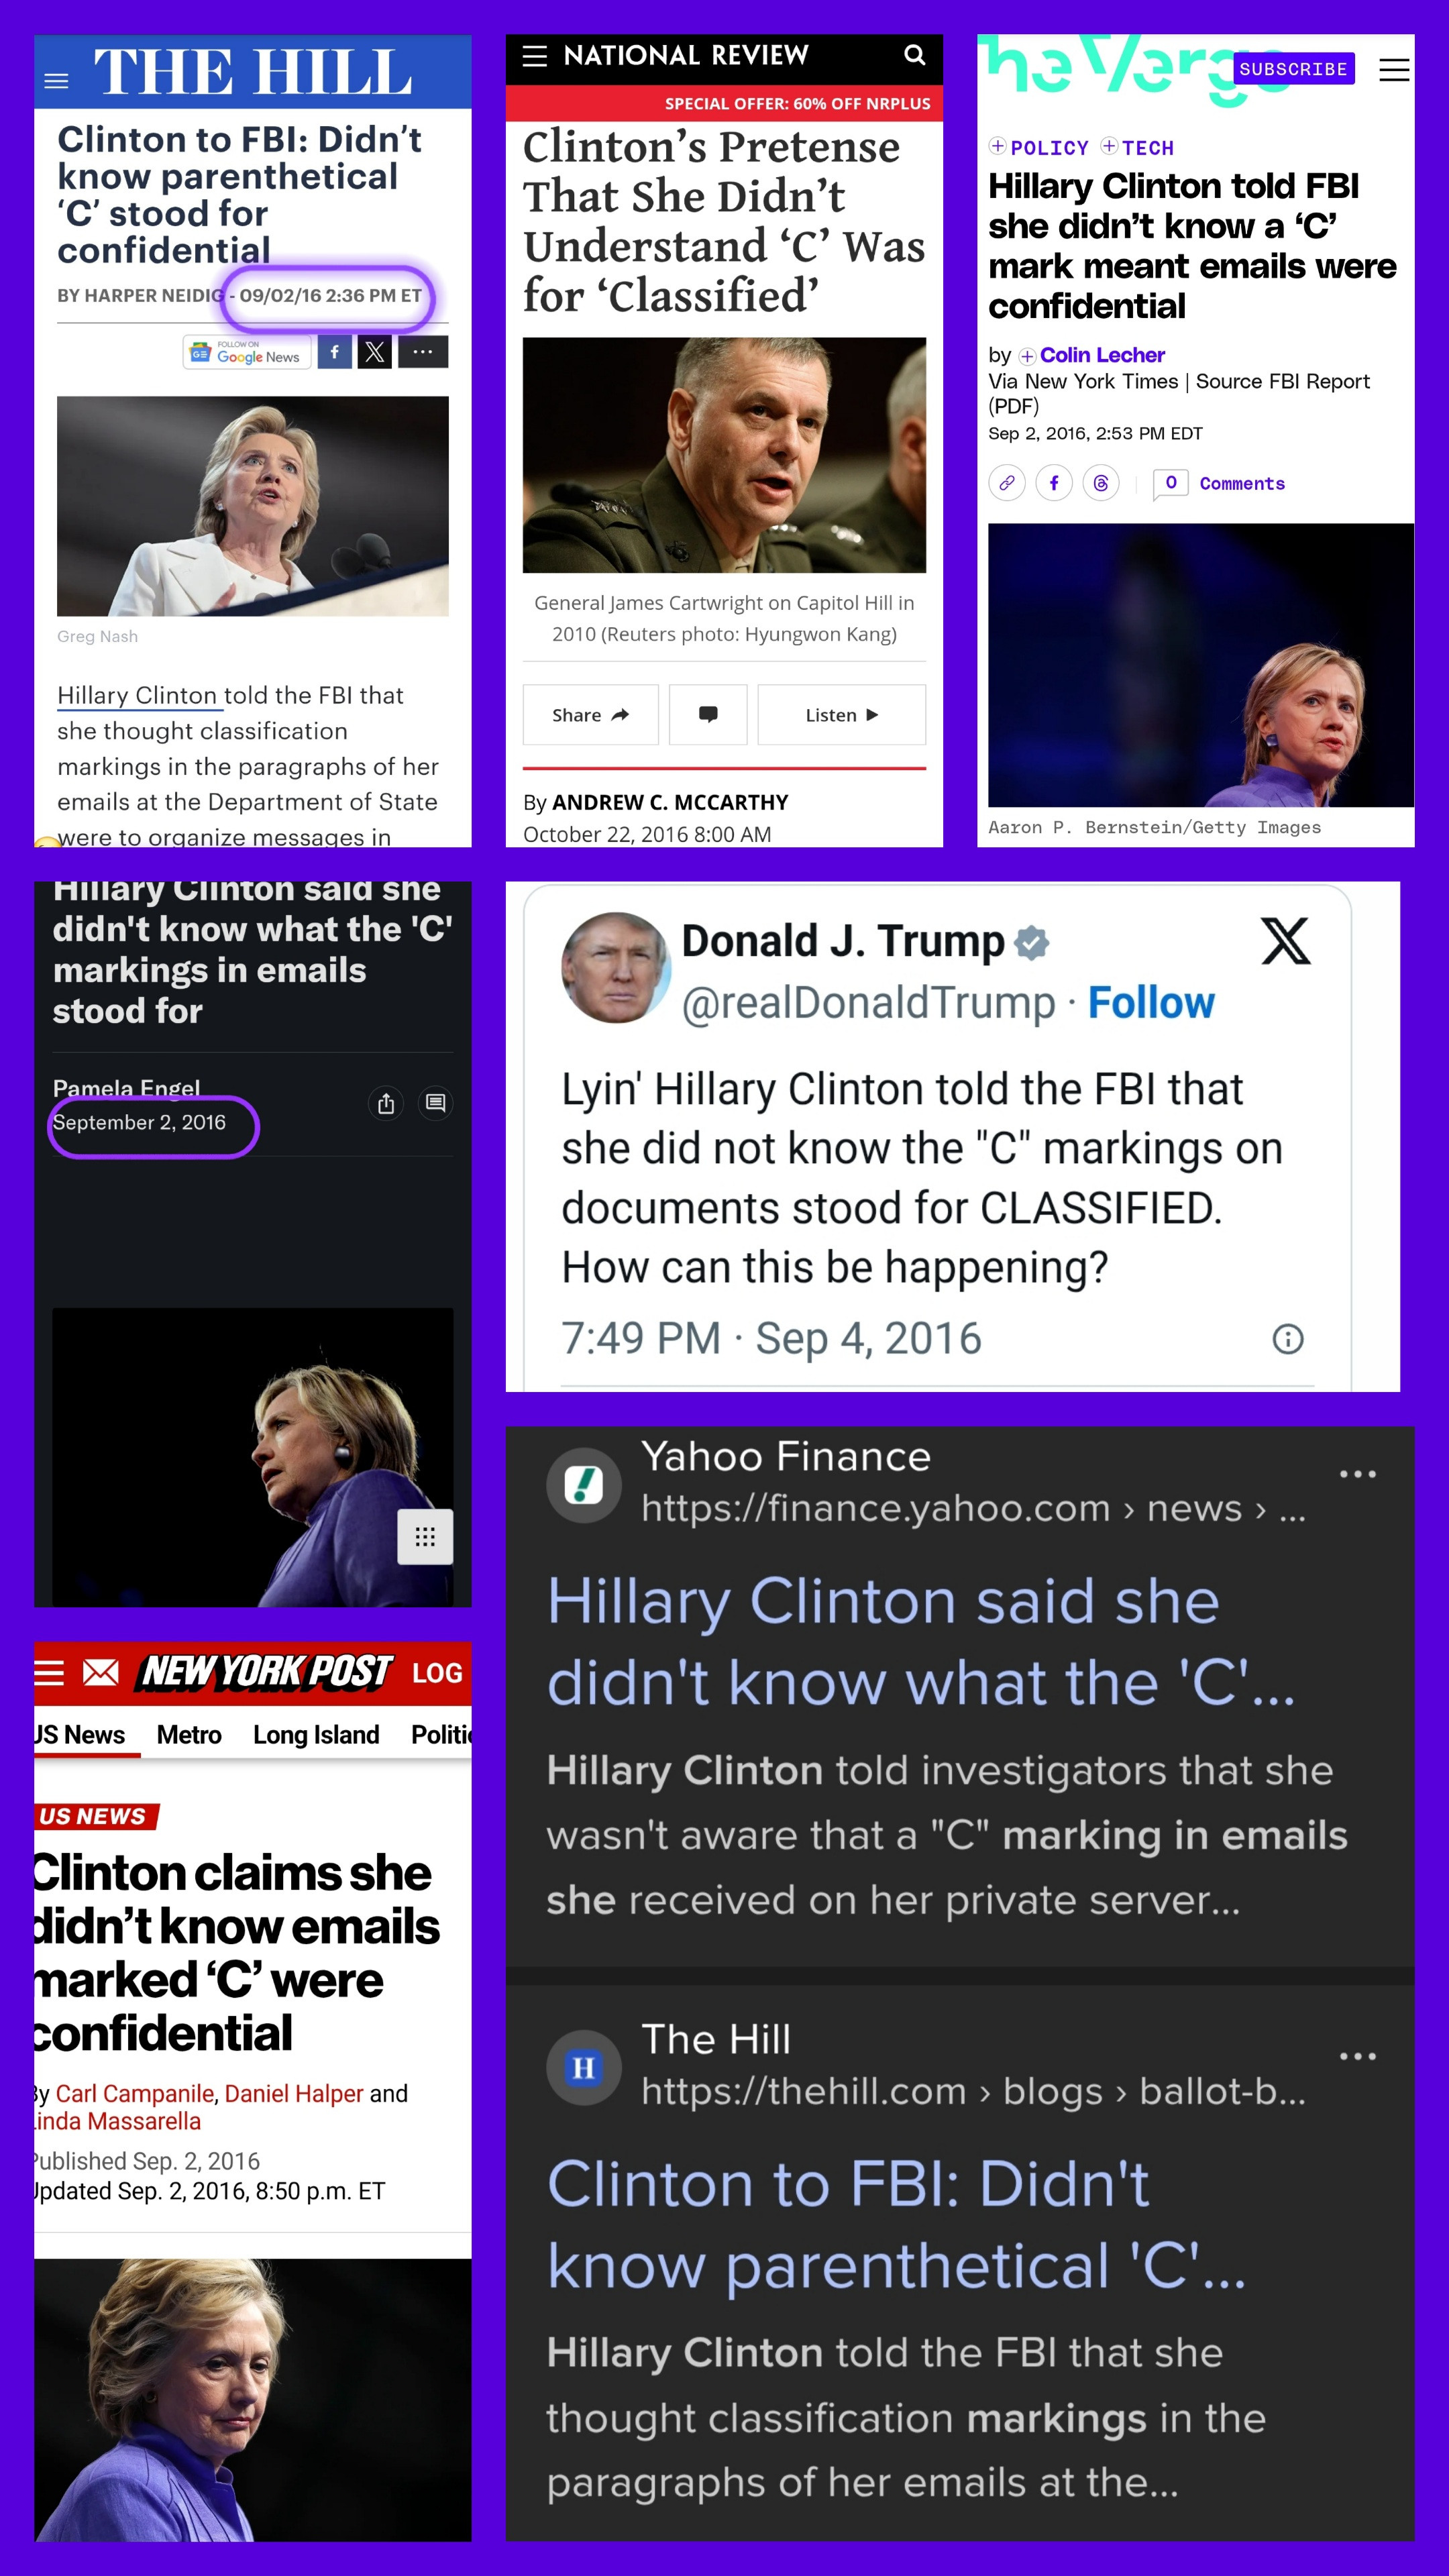Share The Hill article on X

(x=375, y=352)
